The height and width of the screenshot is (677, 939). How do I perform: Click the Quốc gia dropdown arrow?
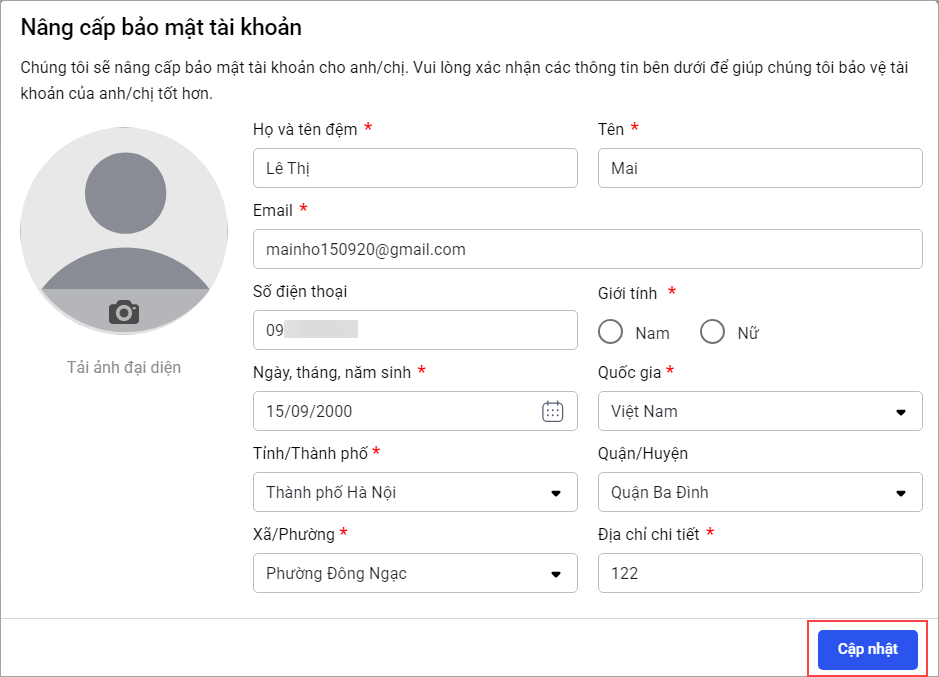(x=900, y=412)
